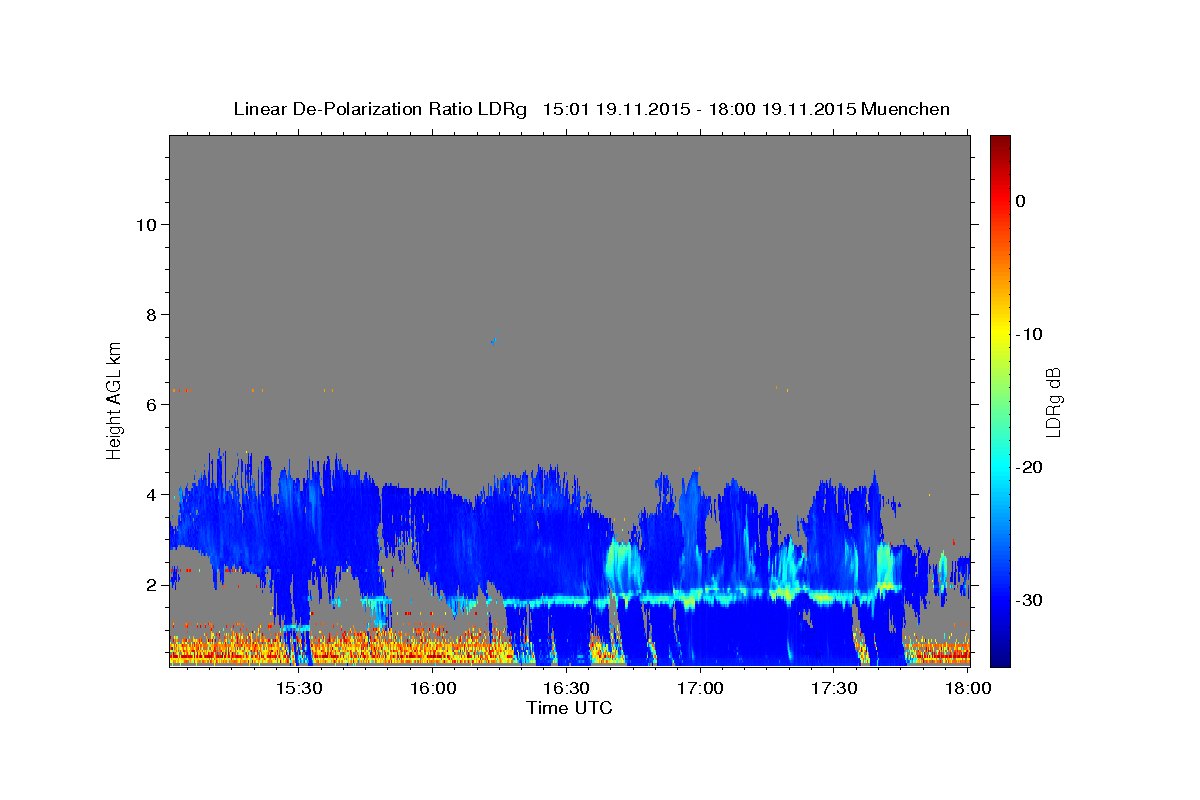This screenshot has height=800, width=1200.
Task: Click the 16:30 time tick label
Action: [566, 689]
